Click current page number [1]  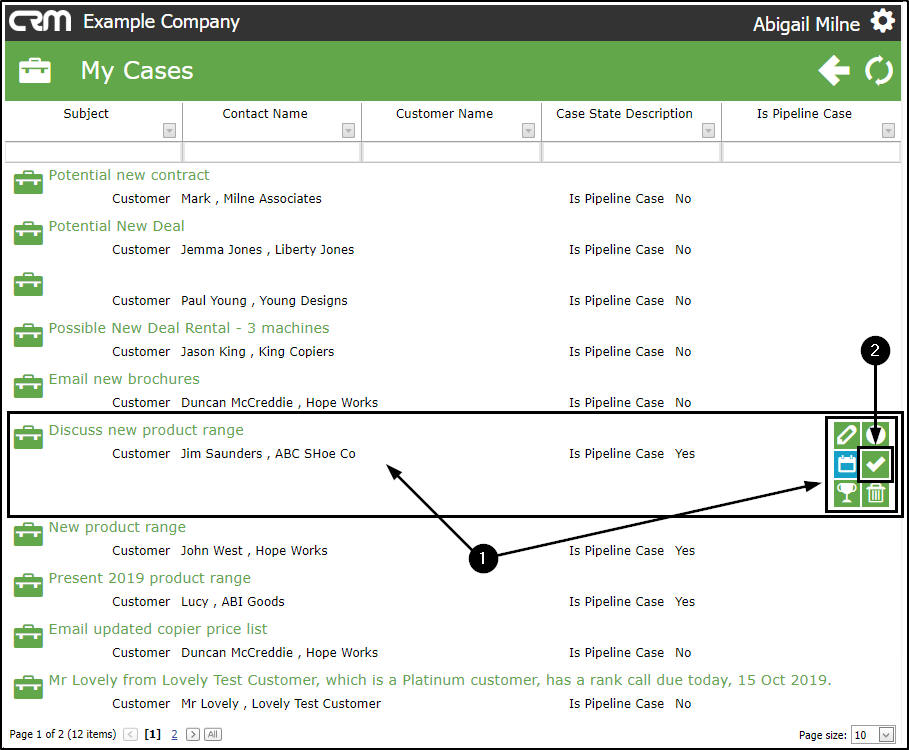click(152, 734)
